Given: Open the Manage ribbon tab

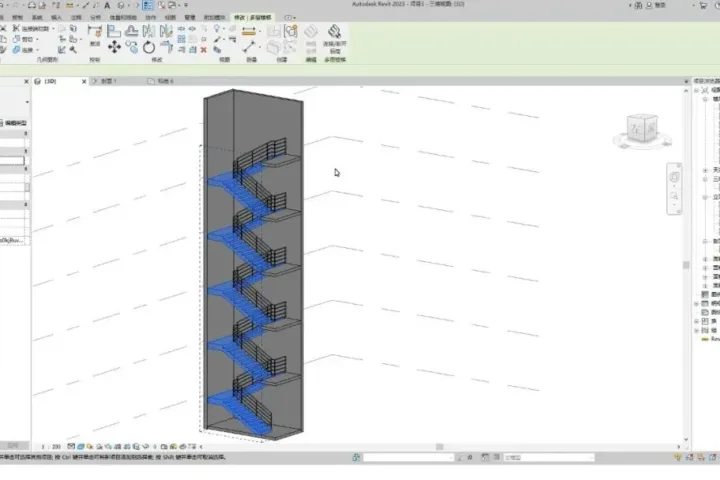Looking at the screenshot, I should click(190, 17).
